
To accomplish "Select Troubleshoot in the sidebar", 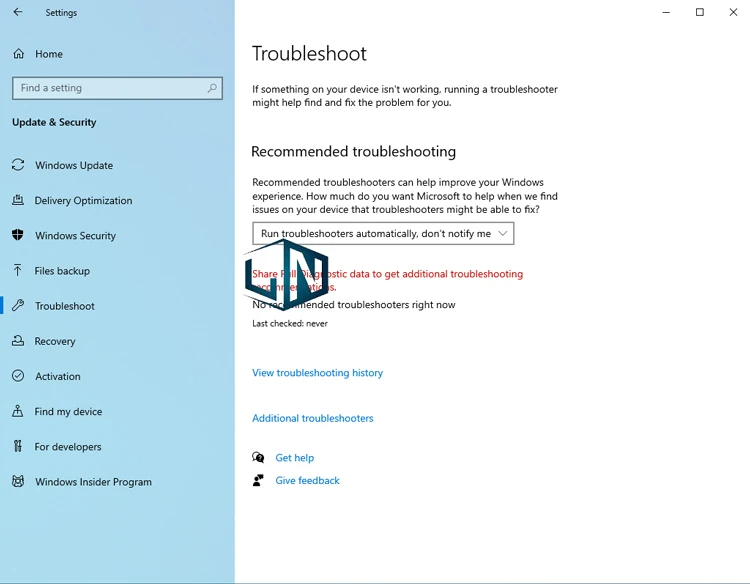I will click(65, 306).
